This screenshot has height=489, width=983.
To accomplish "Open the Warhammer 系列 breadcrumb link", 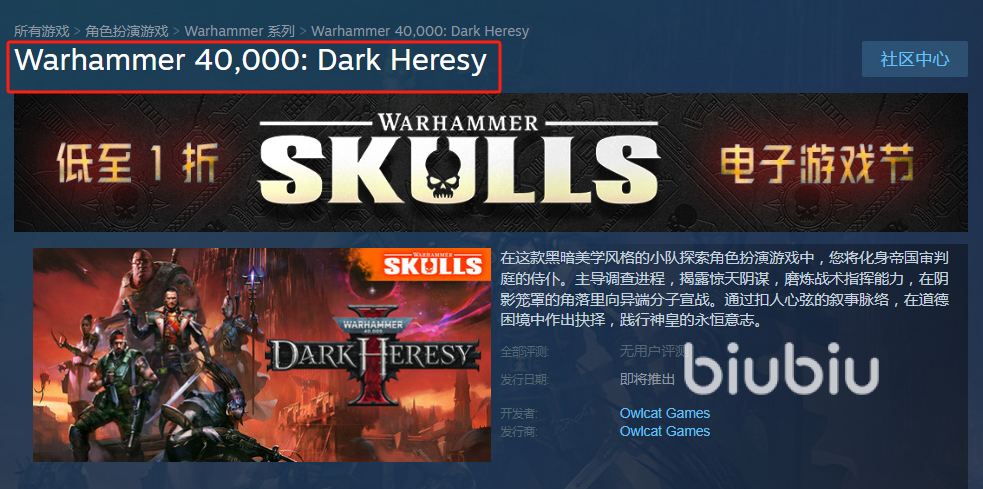I will (x=239, y=31).
